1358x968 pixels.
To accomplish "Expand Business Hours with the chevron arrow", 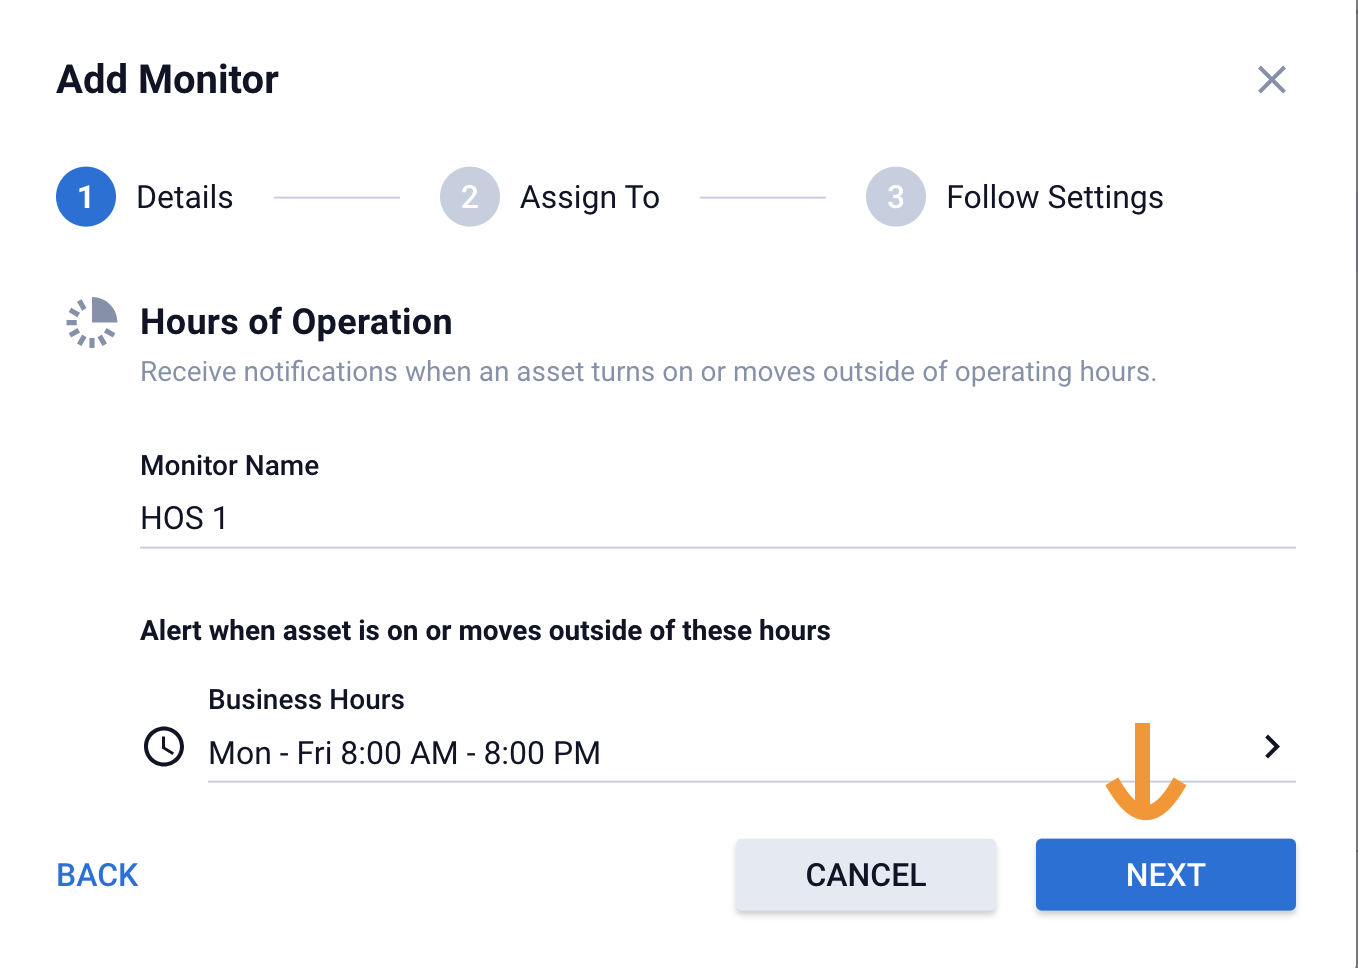I will [1272, 747].
